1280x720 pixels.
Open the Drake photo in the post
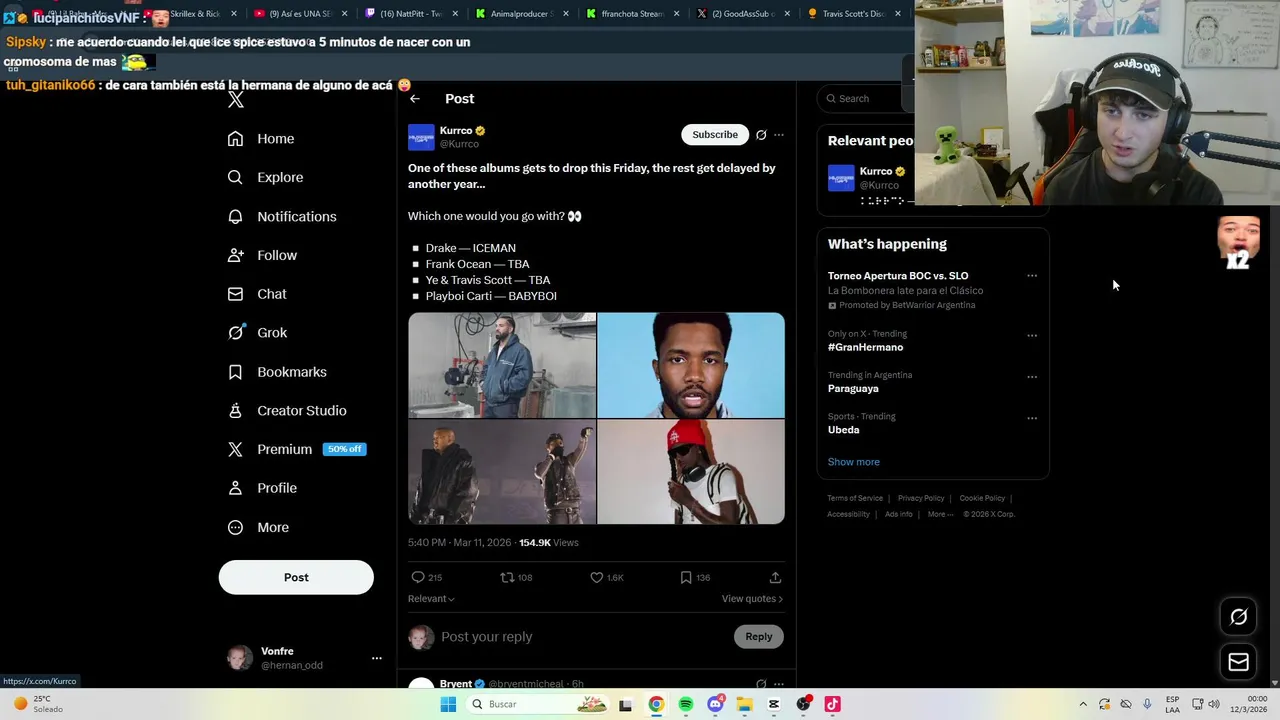(x=502, y=365)
